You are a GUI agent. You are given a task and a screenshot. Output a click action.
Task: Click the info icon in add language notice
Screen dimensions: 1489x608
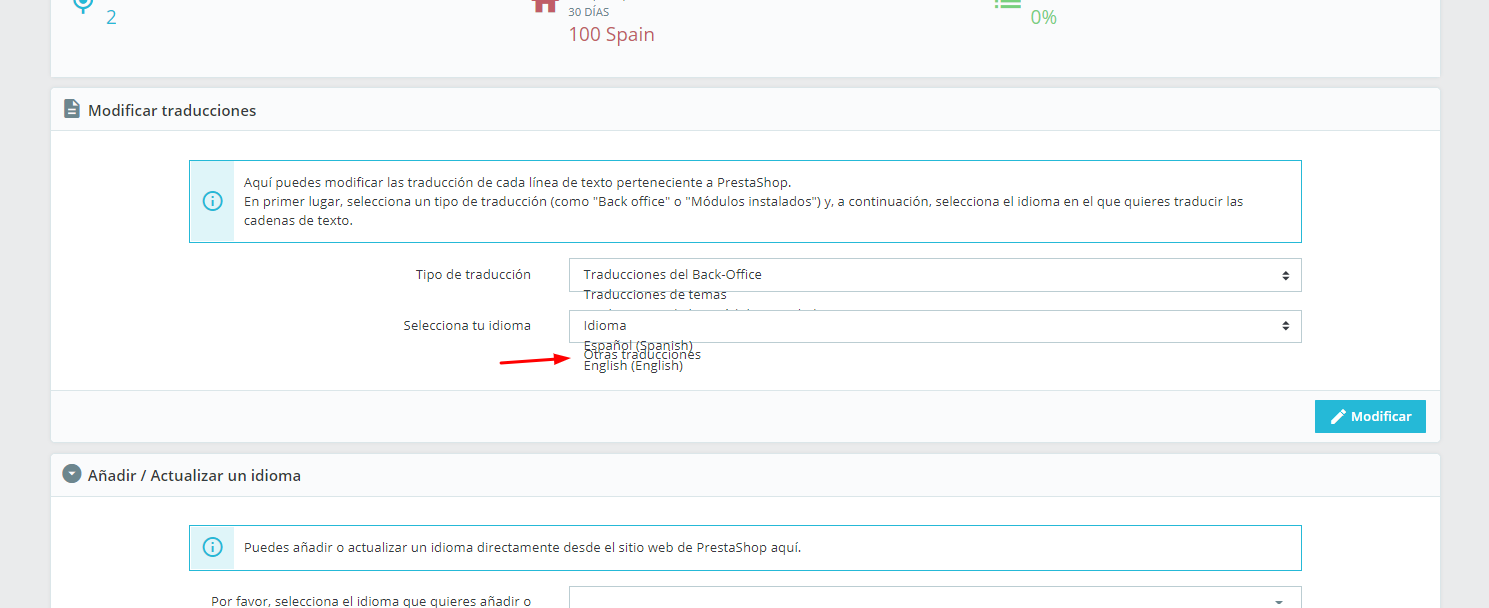[x=212, y=547]
